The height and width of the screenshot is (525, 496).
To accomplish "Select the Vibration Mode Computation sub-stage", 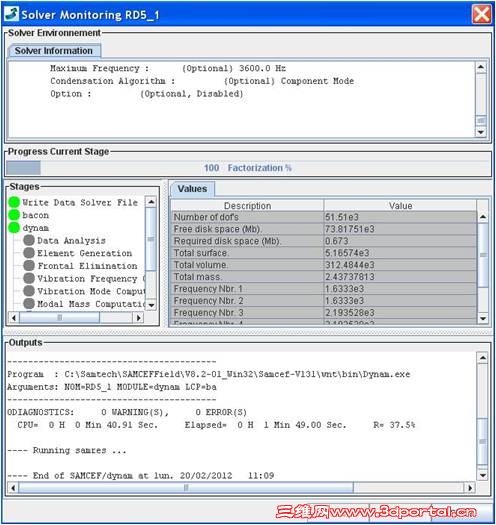I will pos(91,292).
